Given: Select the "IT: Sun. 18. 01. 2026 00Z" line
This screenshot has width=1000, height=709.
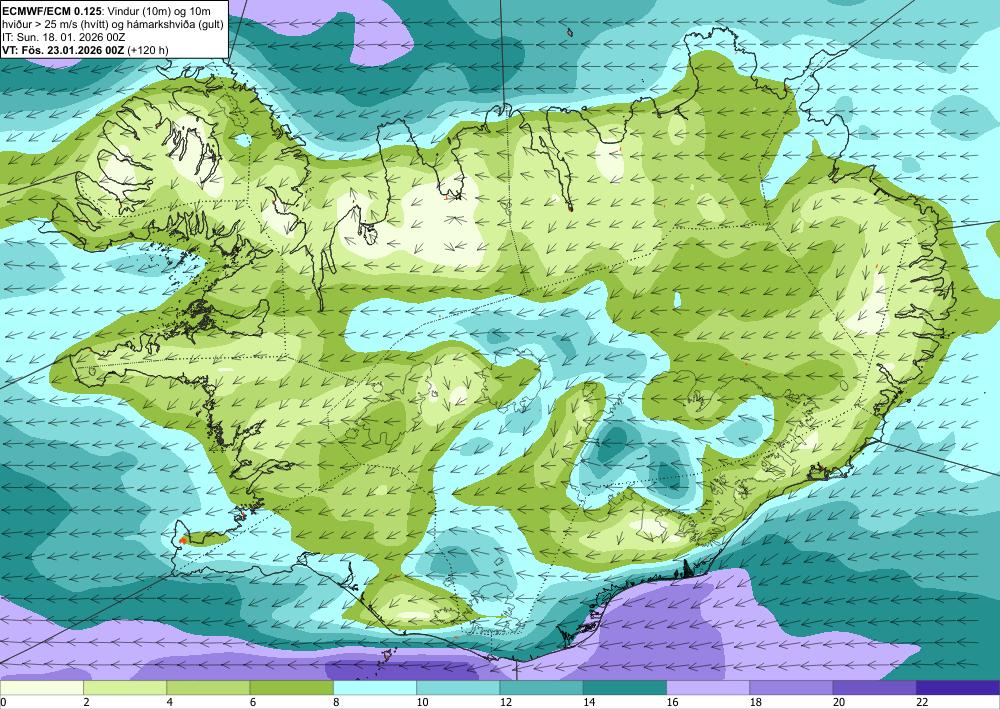Looking at the screenshot, I should 64,38.
